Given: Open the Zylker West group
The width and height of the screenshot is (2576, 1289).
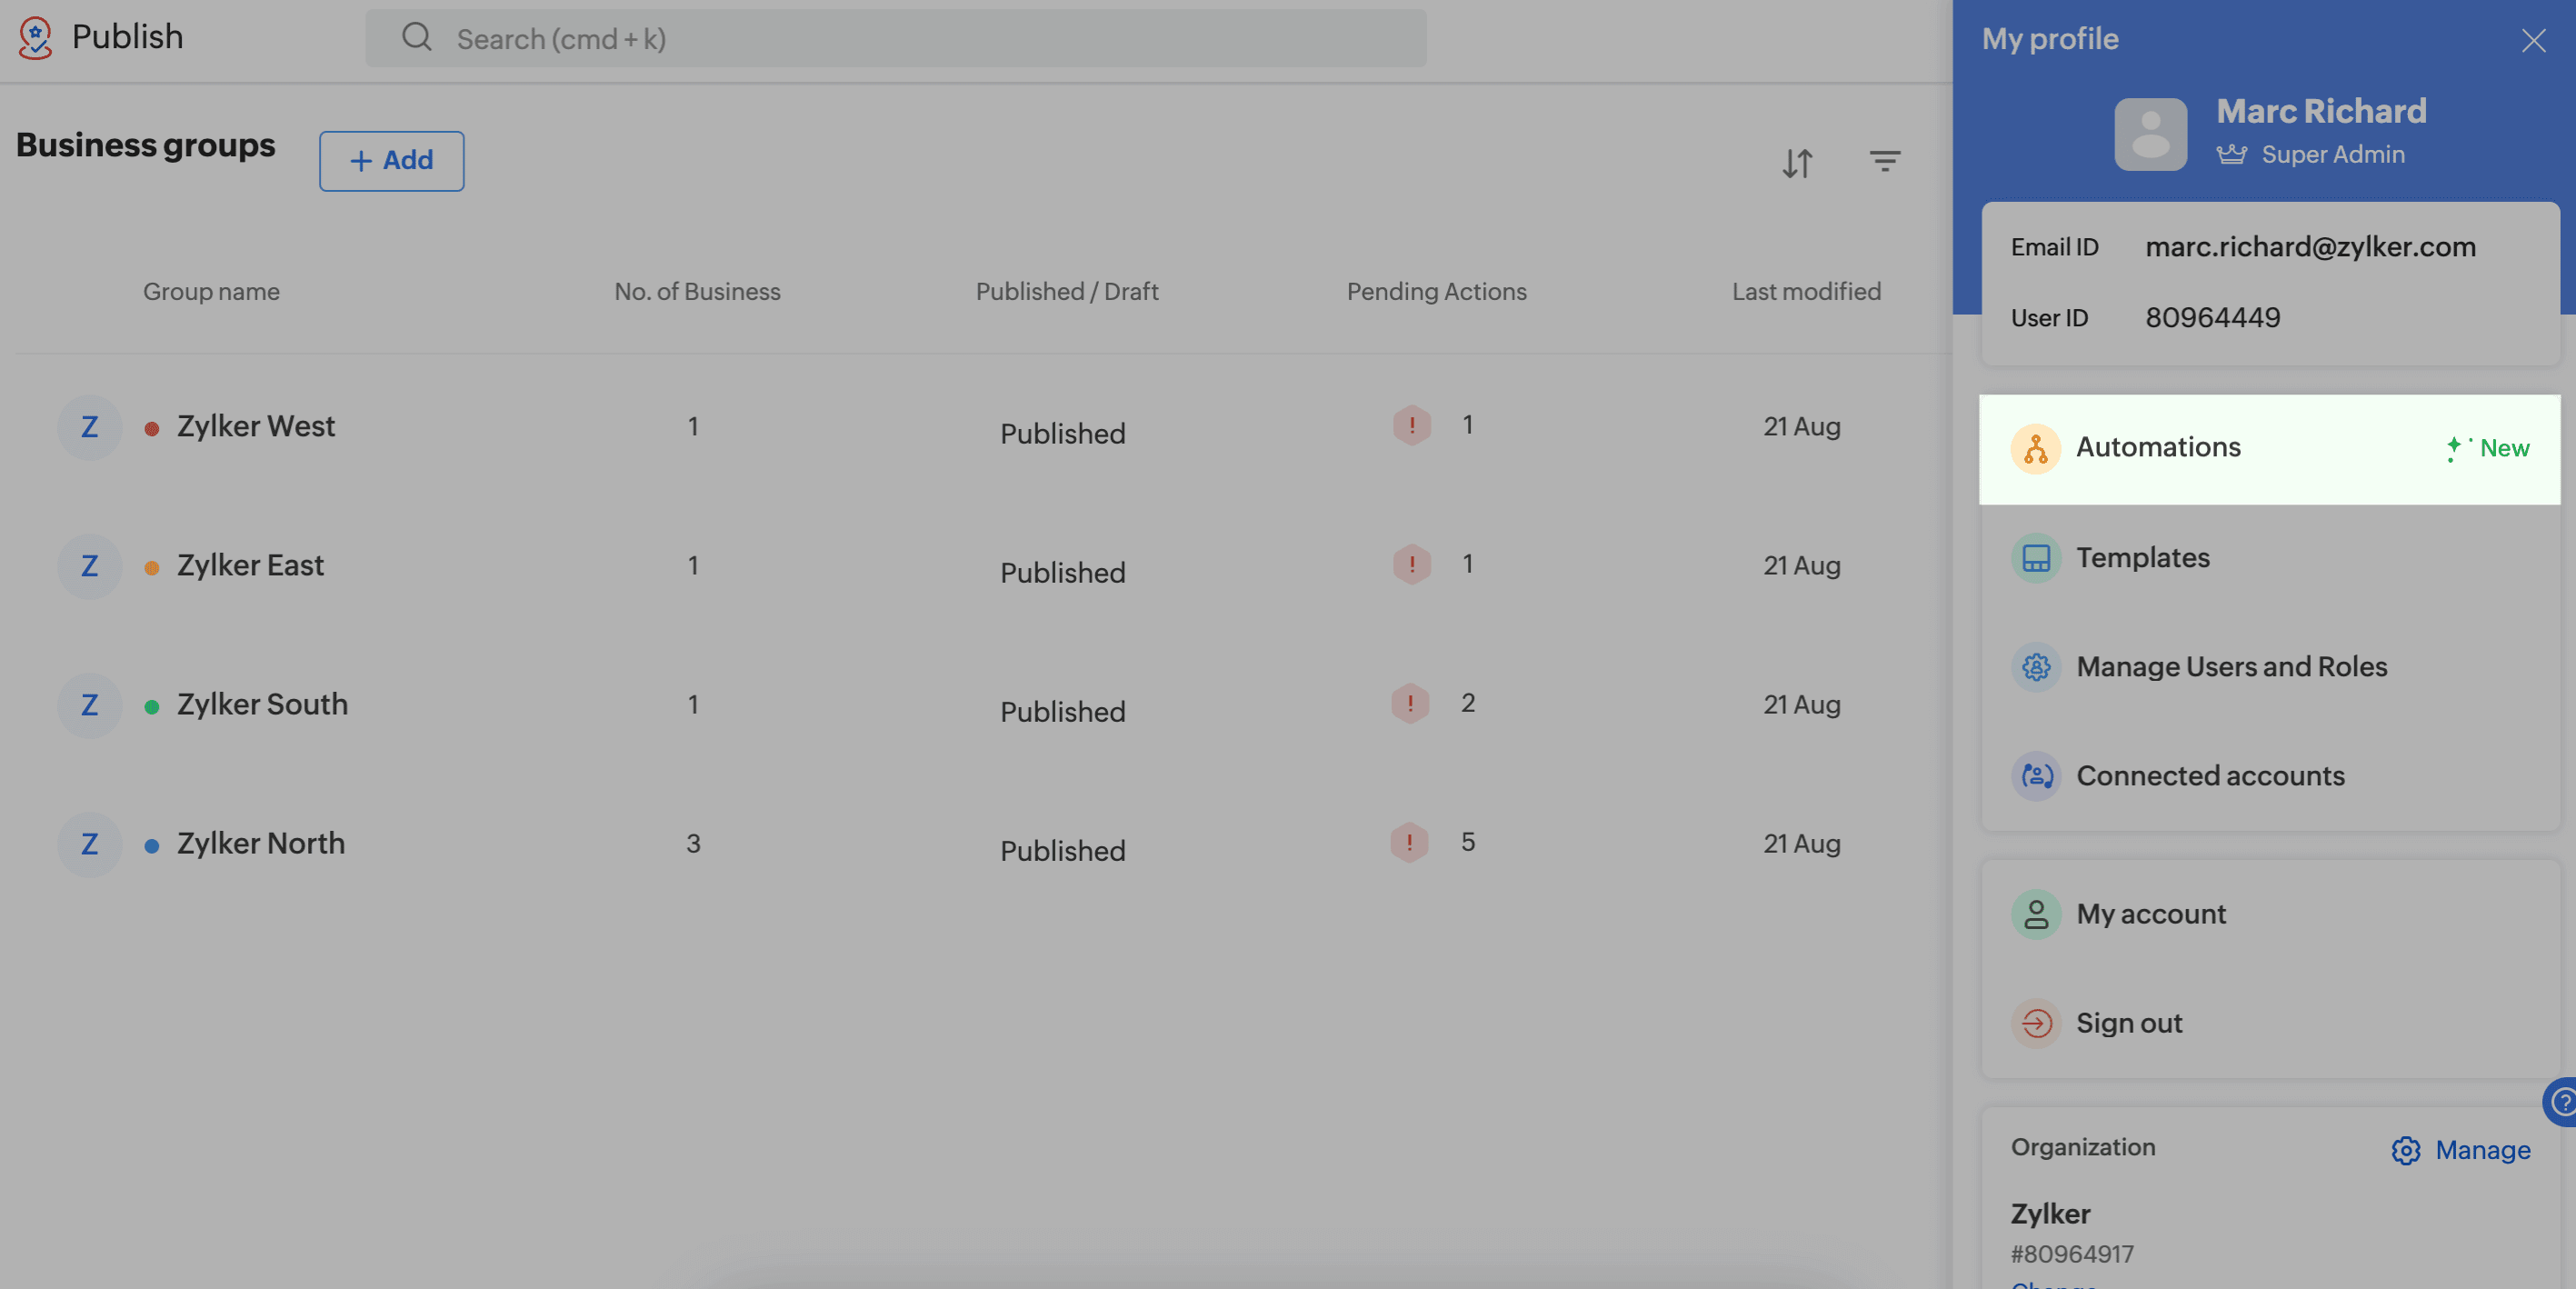Looking at the screenshot, I should click(x=256, y=427).
